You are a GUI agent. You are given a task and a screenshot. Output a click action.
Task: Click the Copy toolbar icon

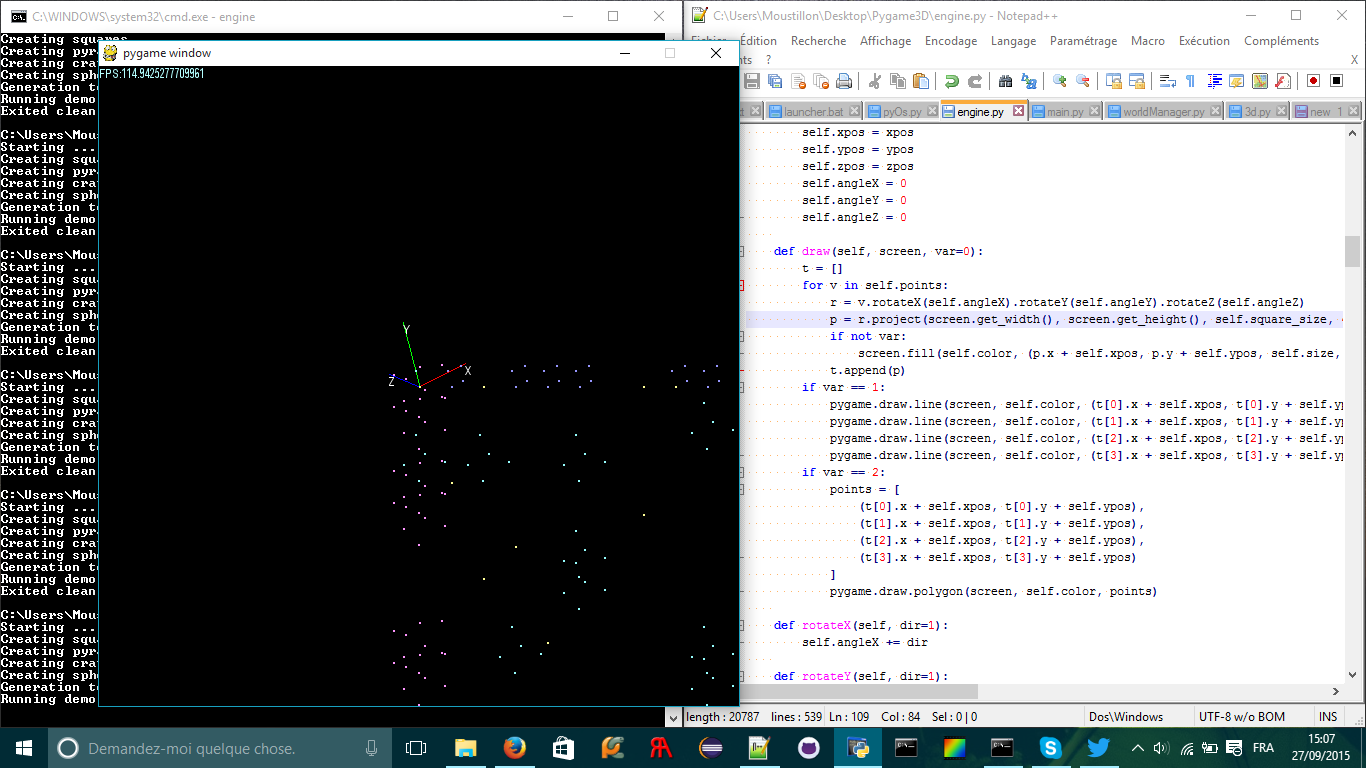898,81
